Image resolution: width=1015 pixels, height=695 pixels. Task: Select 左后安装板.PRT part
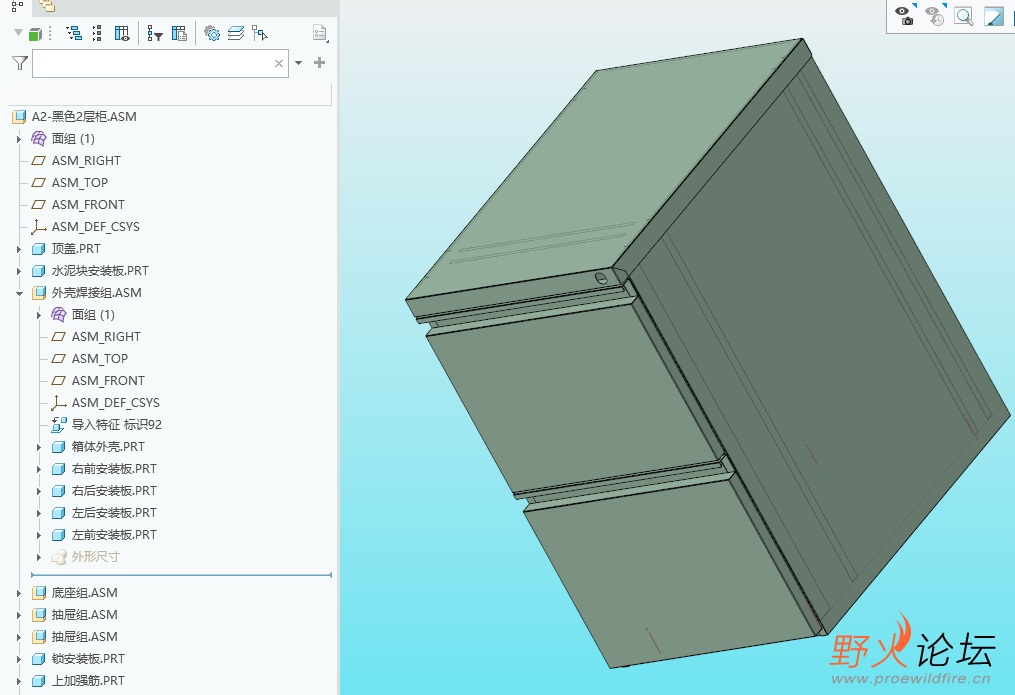[x=114, y=513]
